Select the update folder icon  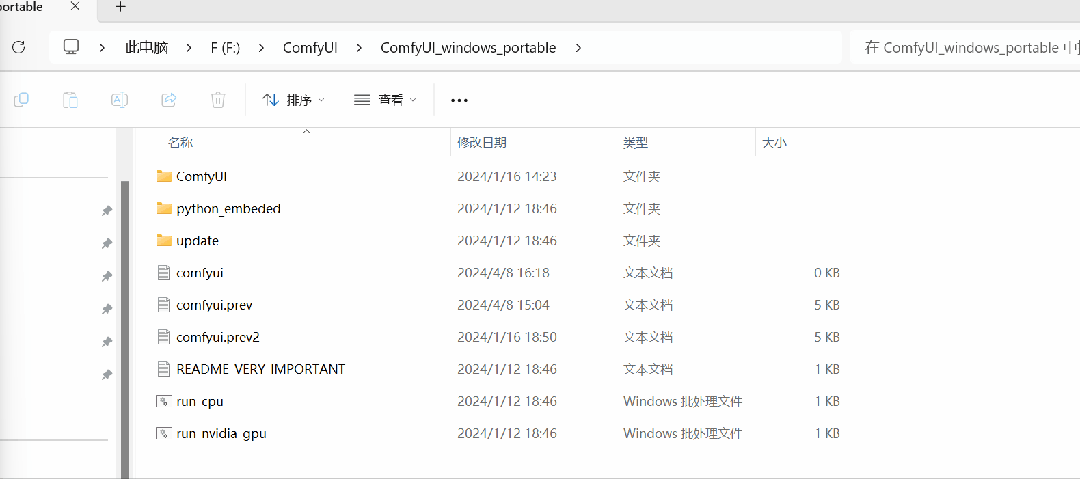tap(164, 241)
